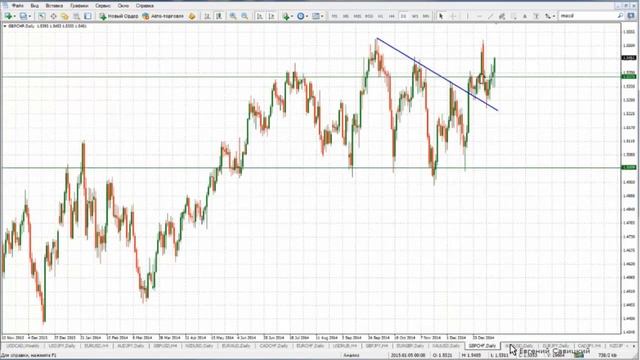Select the M5 timeframe button

(x=346, y=16)
